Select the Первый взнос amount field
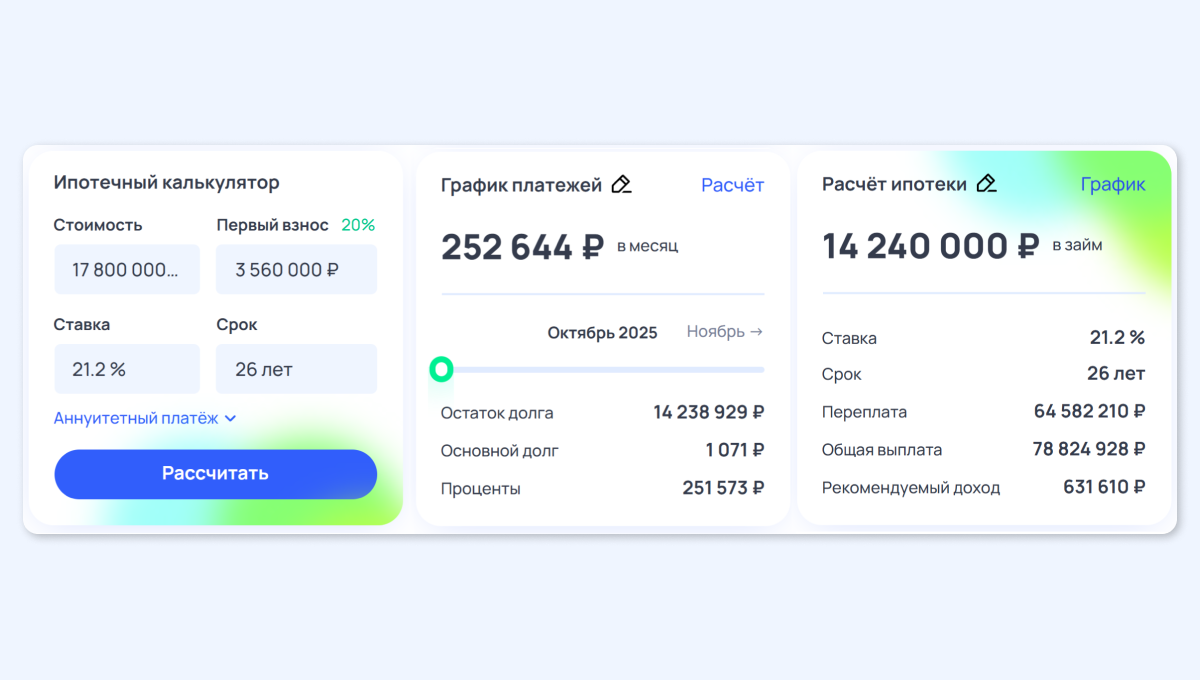The height and width of the screenshot is (680, 1200). pos(296,270)
